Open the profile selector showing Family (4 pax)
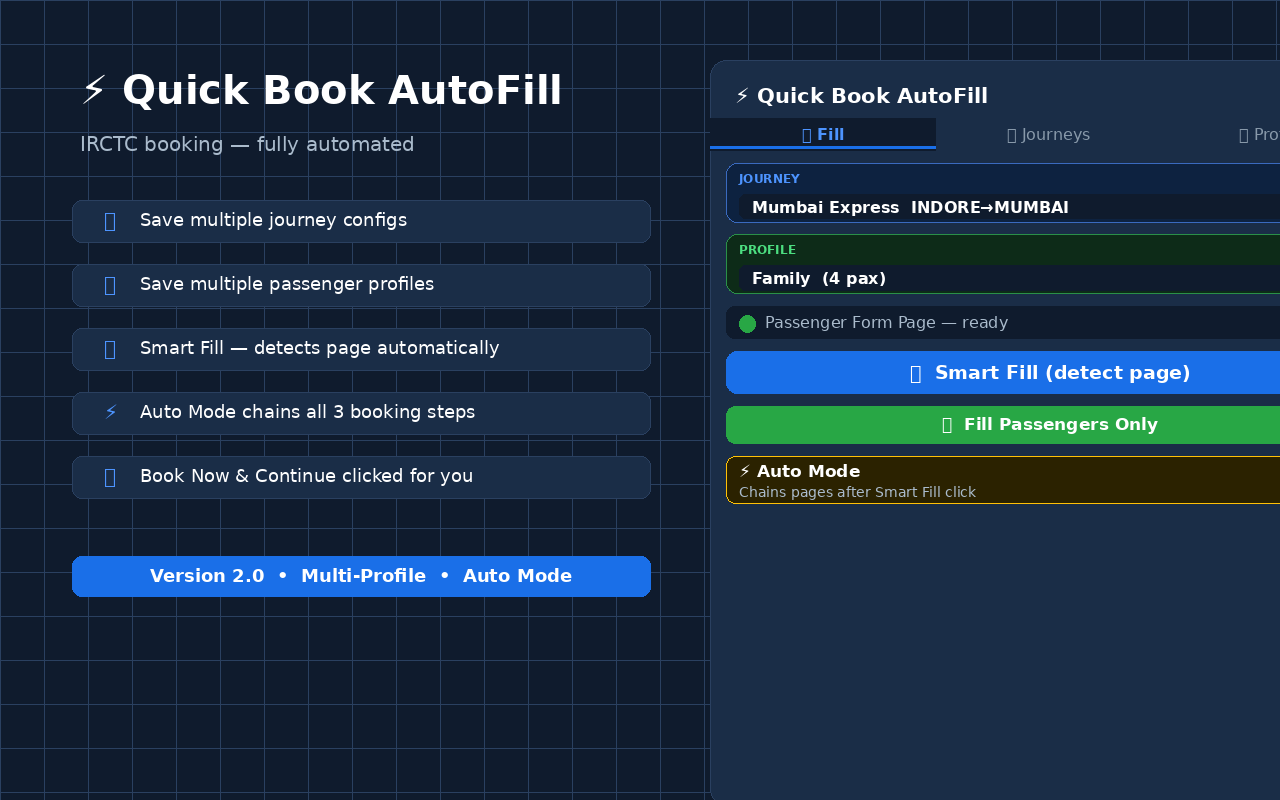 [1009, 278]
